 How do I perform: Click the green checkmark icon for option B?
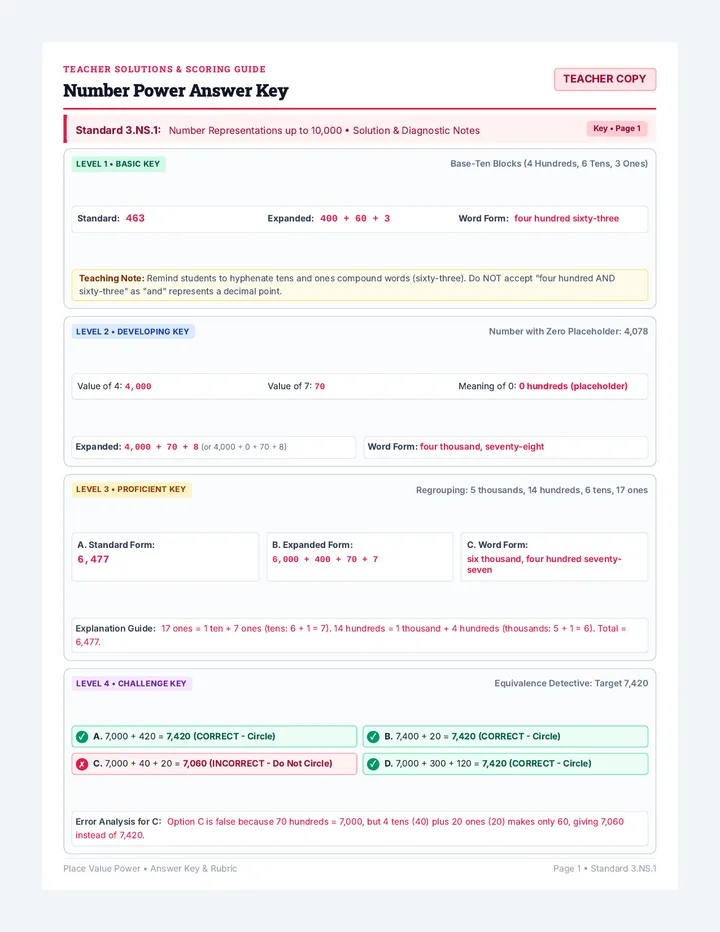pos(373,736)
